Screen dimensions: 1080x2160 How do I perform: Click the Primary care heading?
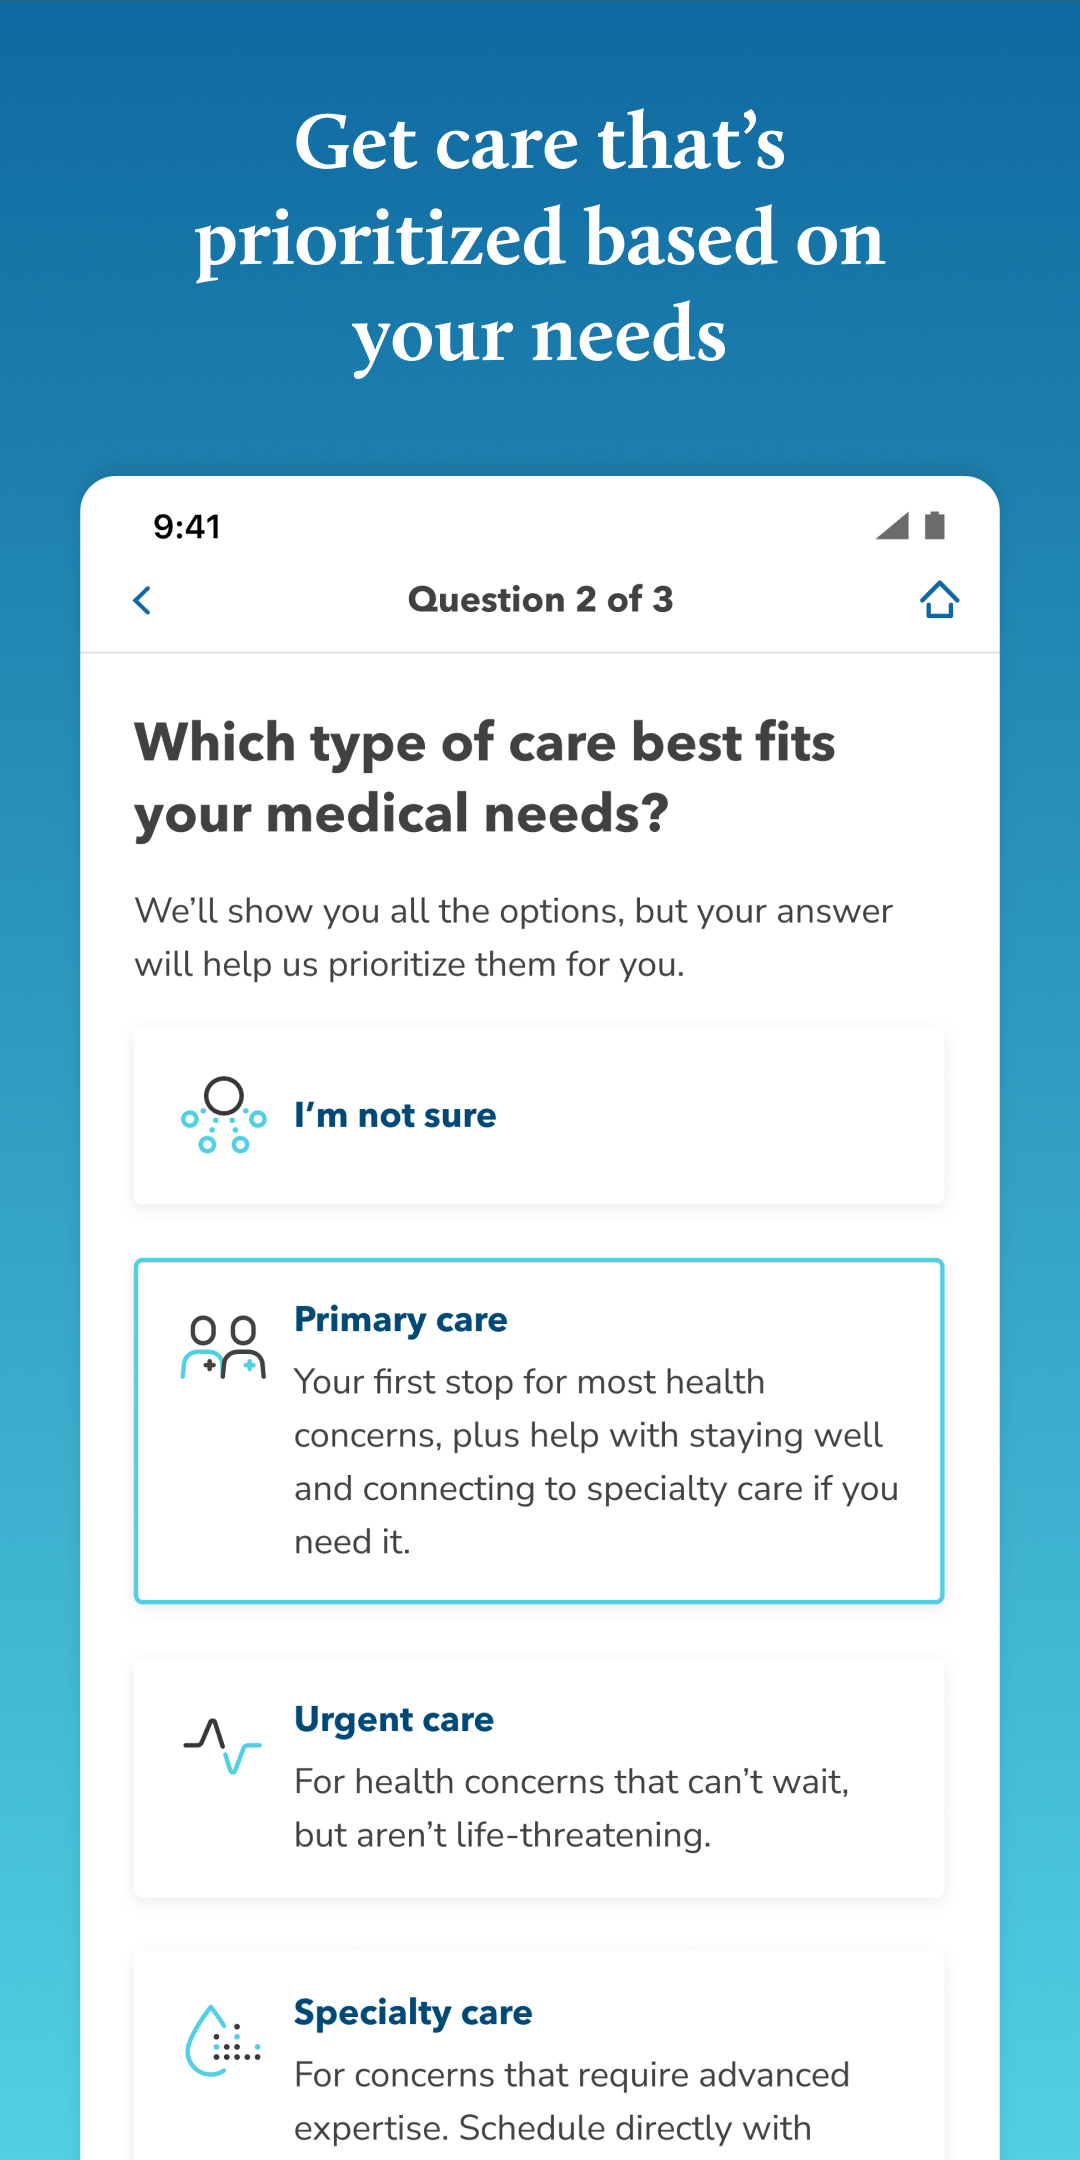point(401,1320)
